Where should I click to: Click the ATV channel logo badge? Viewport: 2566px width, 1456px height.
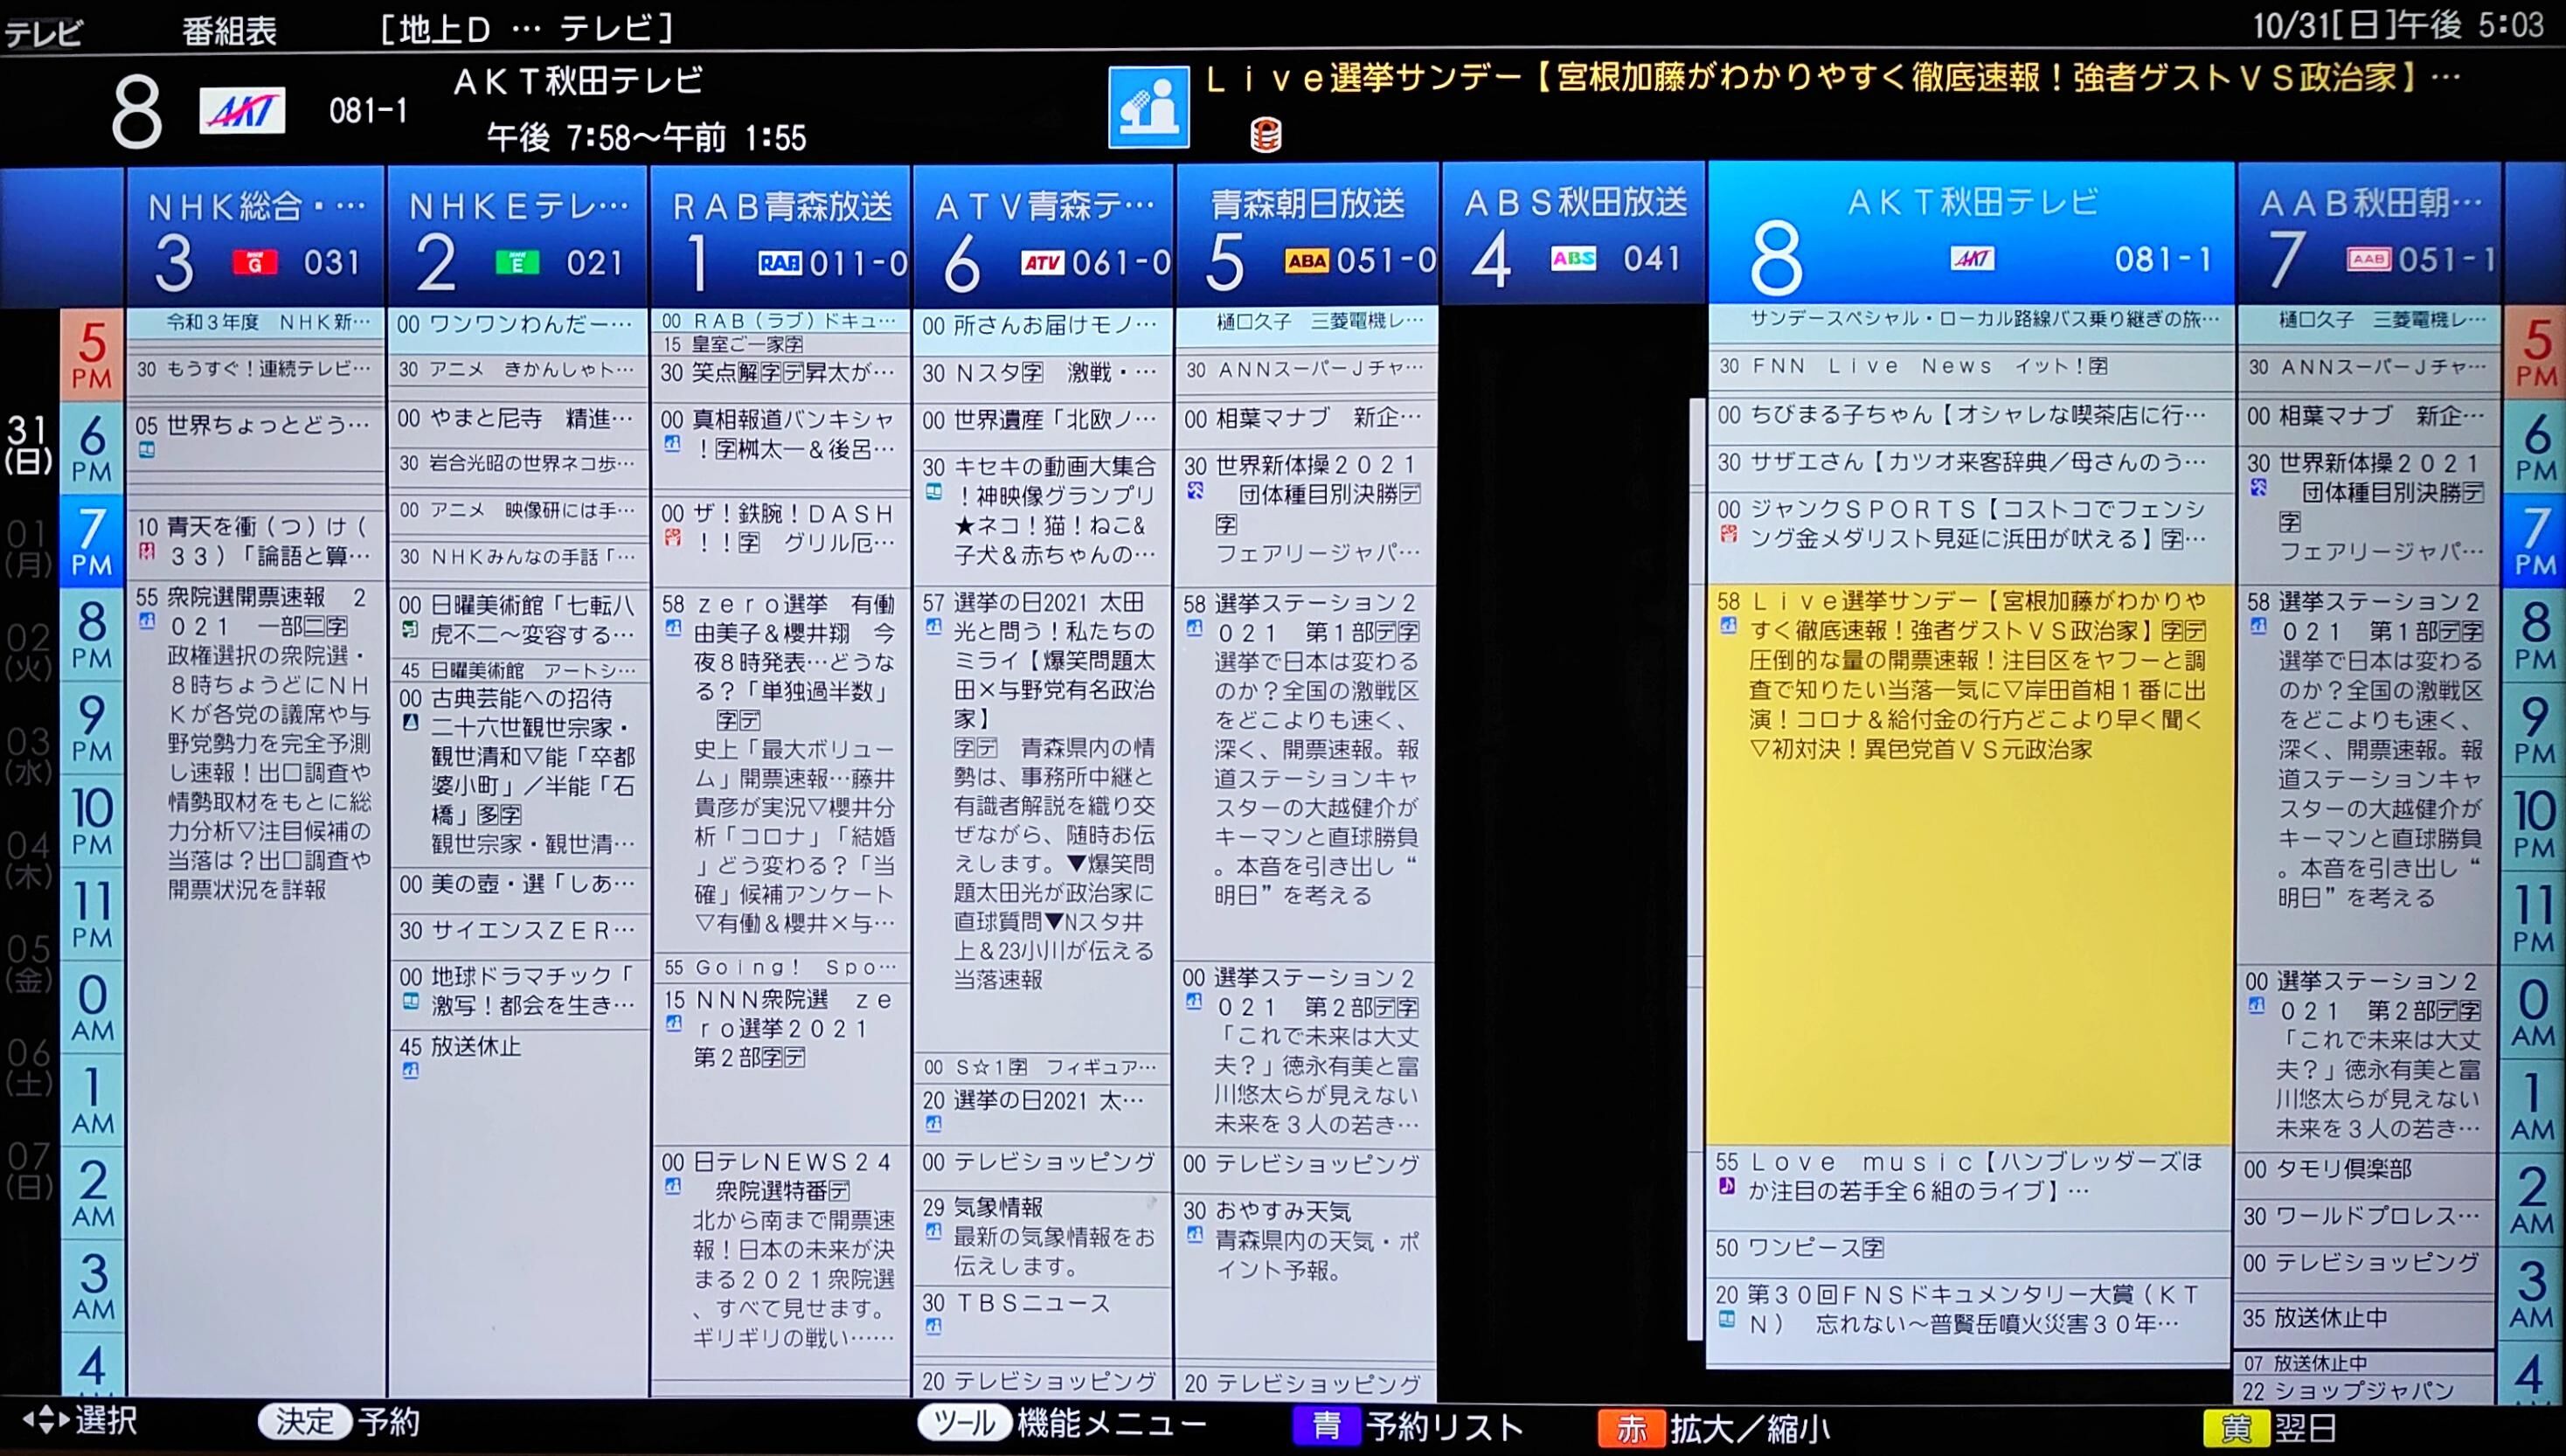pyautogui.click(x=1041, y=263)
